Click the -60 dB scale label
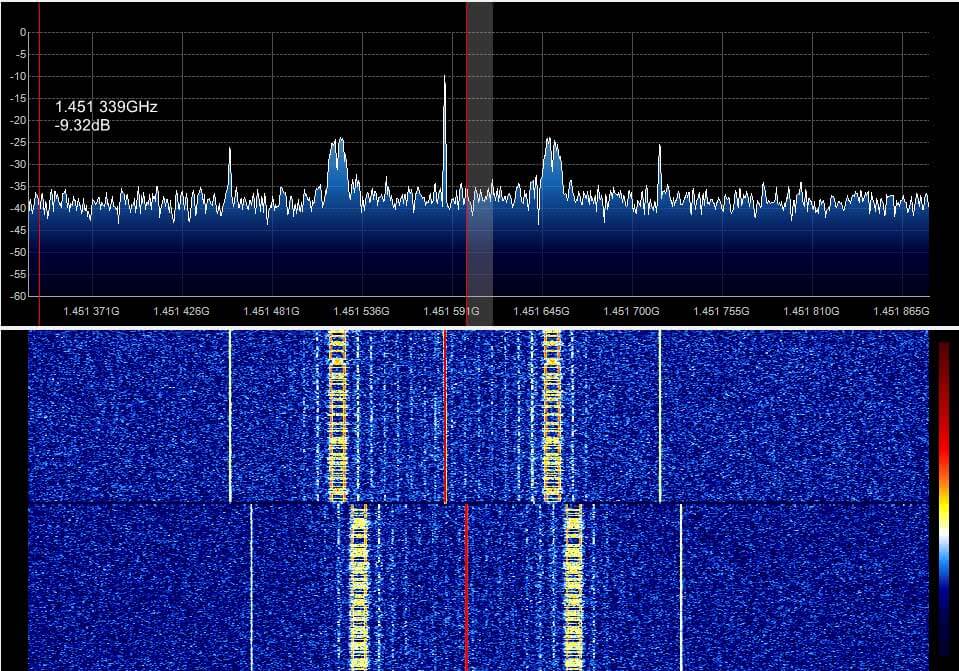The width and height of the screenshot is (959, 671). (20, 296)
